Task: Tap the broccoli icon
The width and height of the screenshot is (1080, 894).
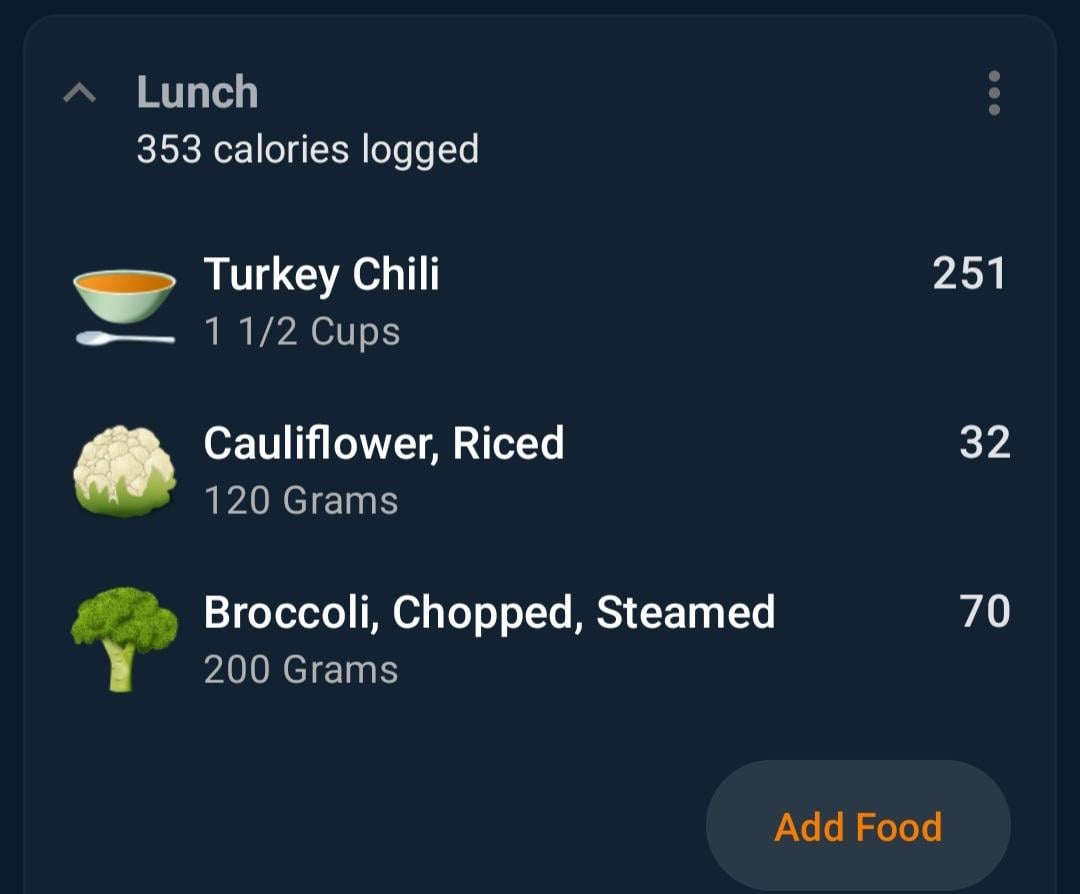Action: (x=125, y=639)
